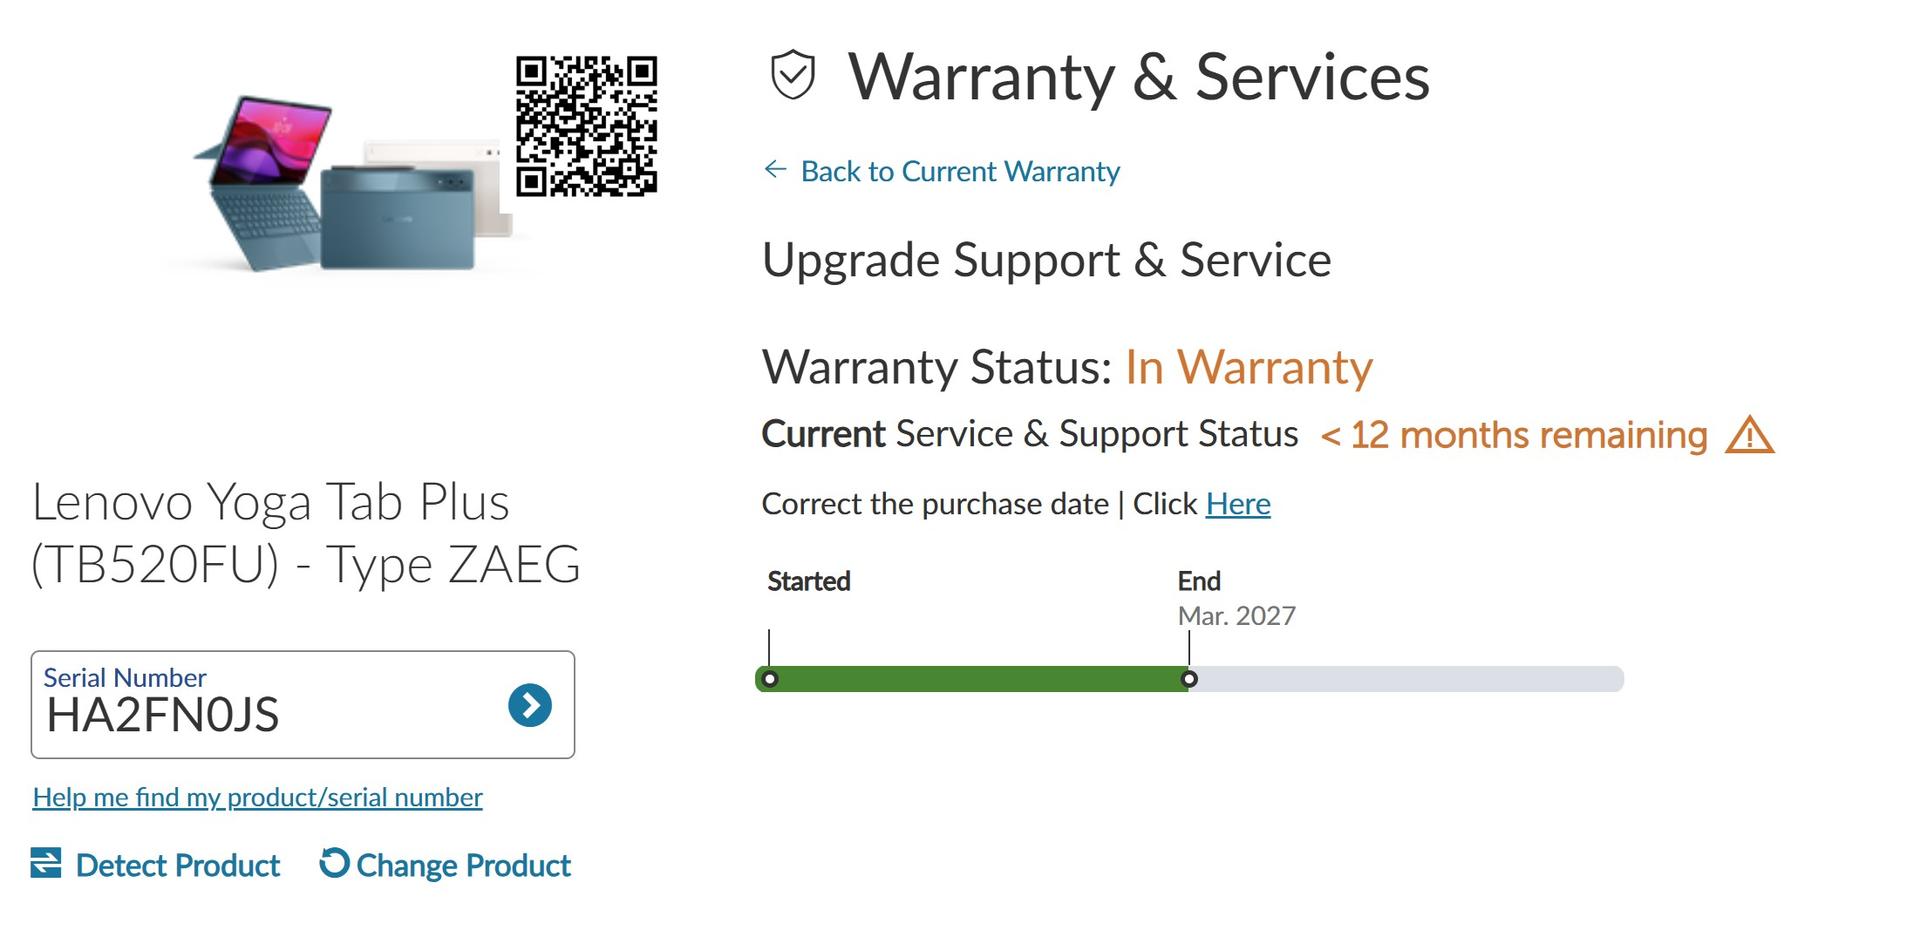1920x937 pixels.
Task: Go Back to Current Warranty
Action: [x=960, y=171]
